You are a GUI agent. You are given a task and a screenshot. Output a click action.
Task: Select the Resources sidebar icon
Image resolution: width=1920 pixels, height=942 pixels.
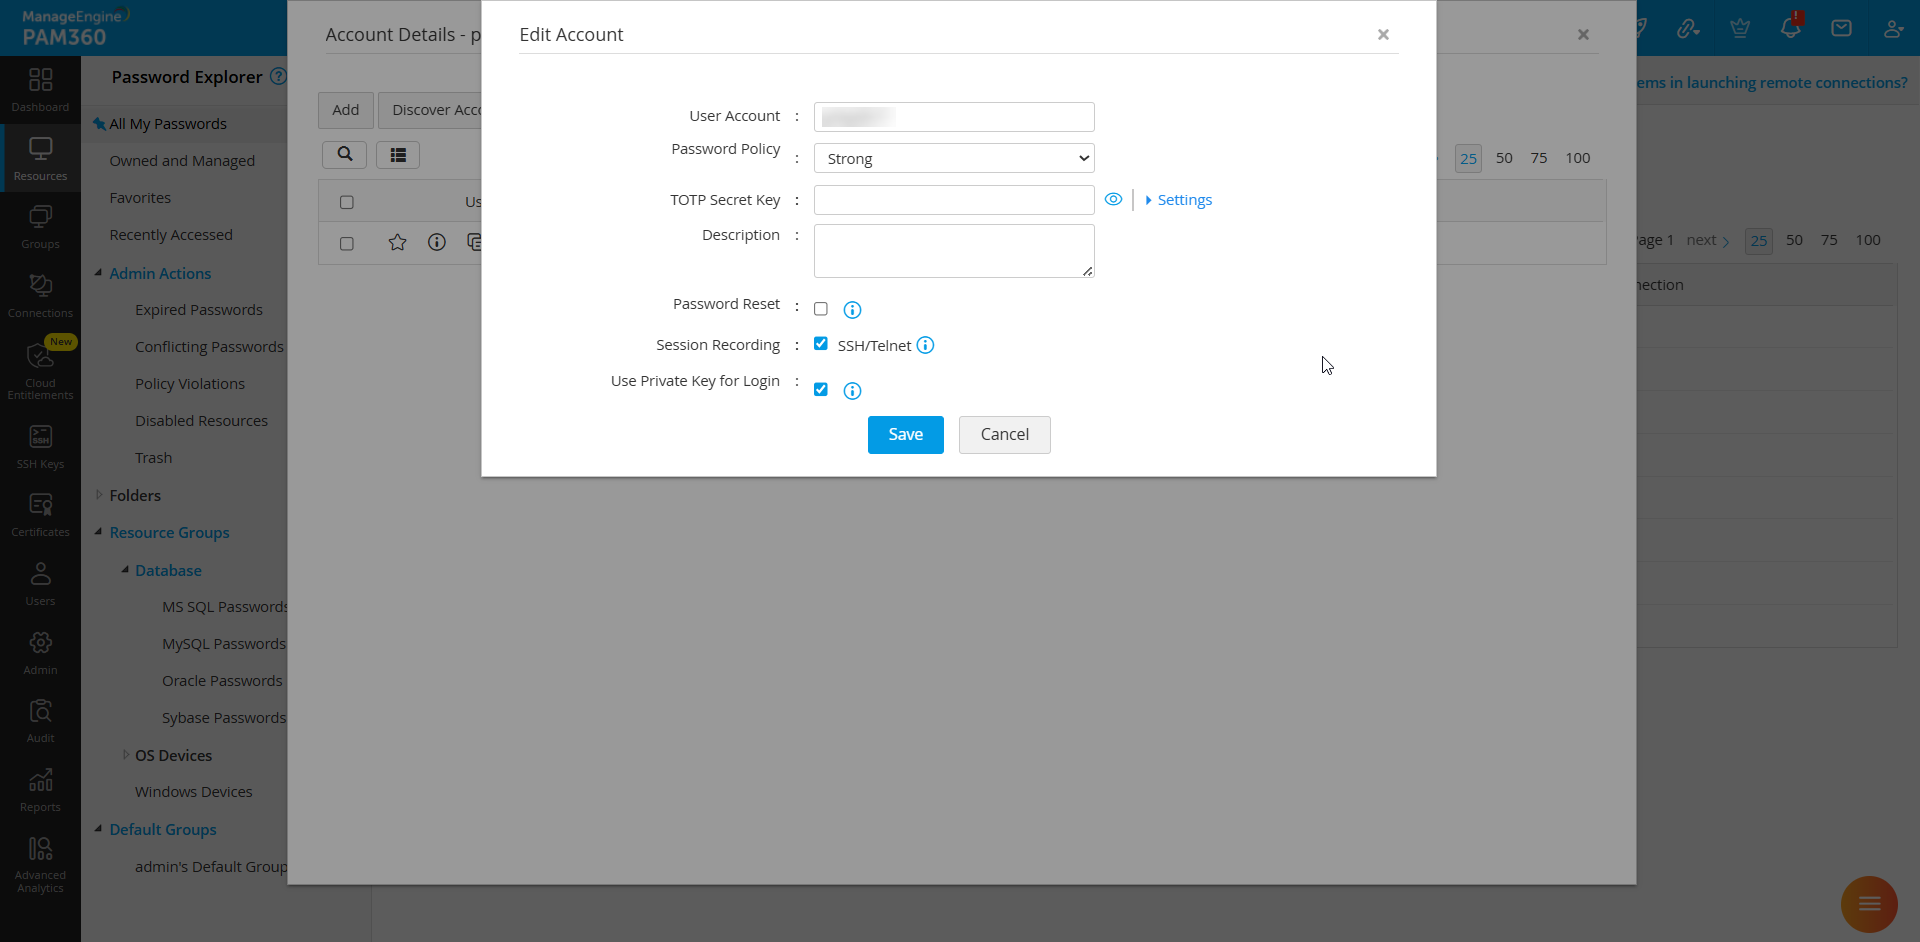coord(40,157)
